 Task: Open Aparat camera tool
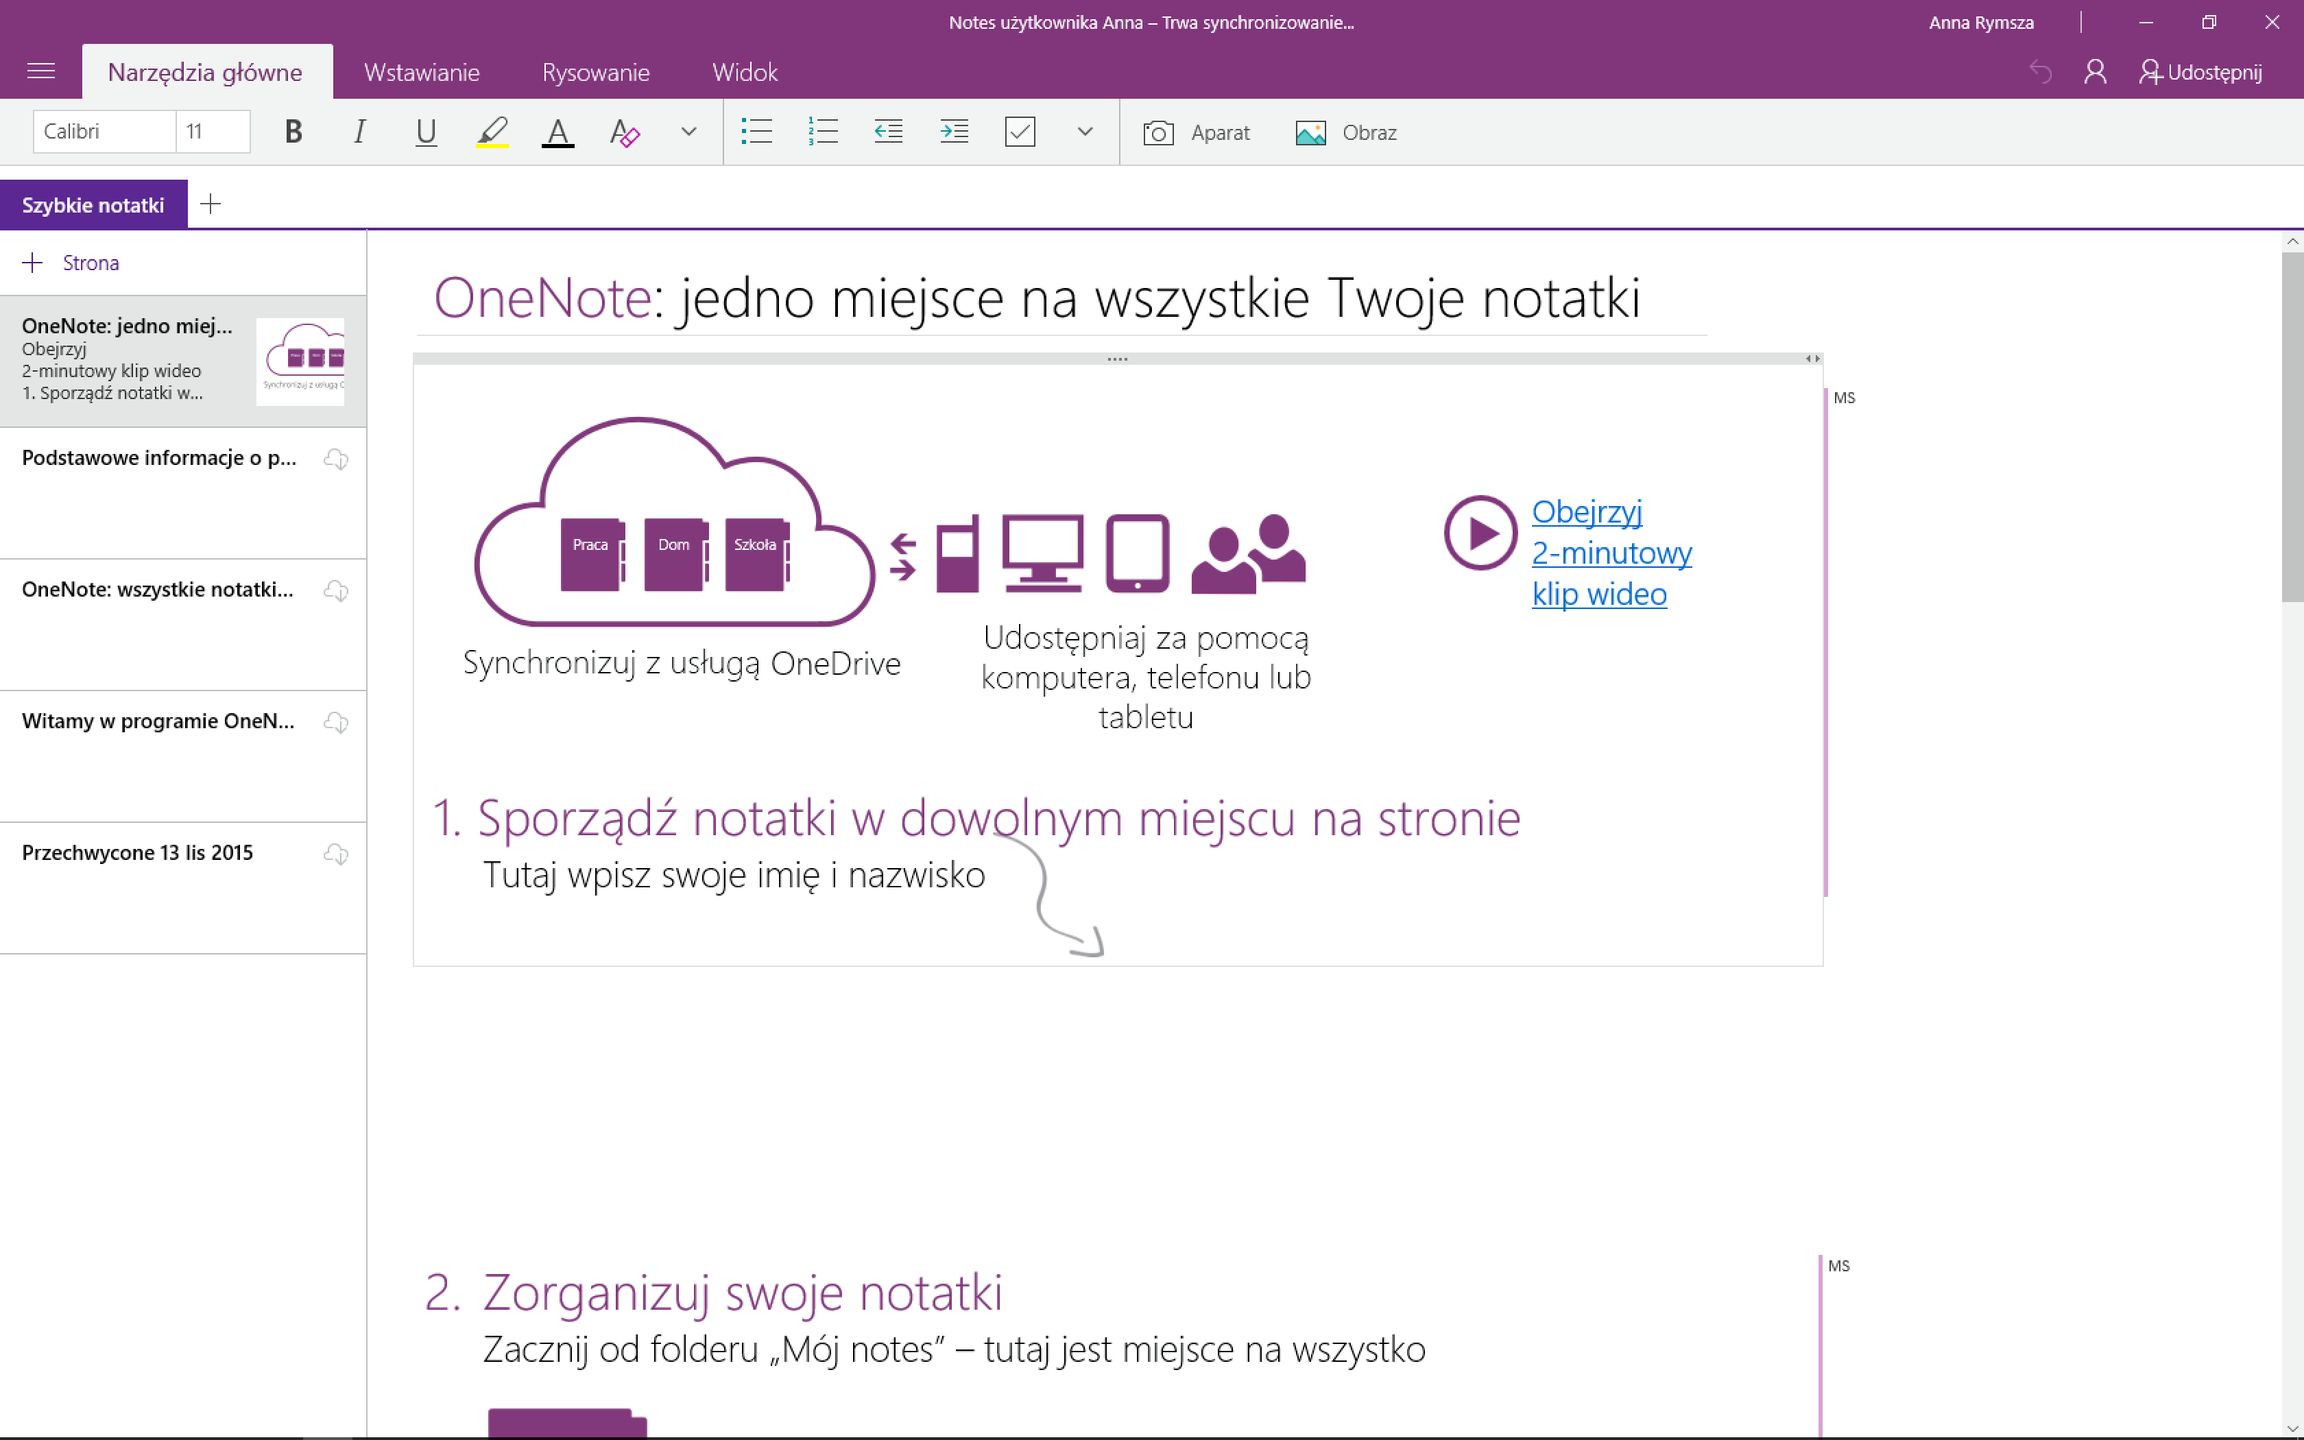tap(1197, 133)
